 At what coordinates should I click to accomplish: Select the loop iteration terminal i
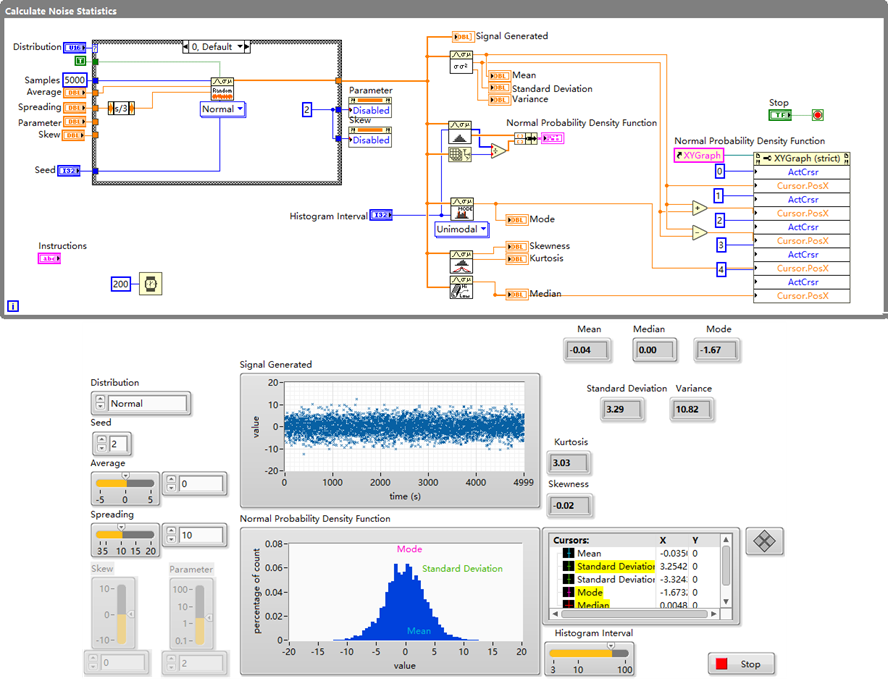(13, 306)
